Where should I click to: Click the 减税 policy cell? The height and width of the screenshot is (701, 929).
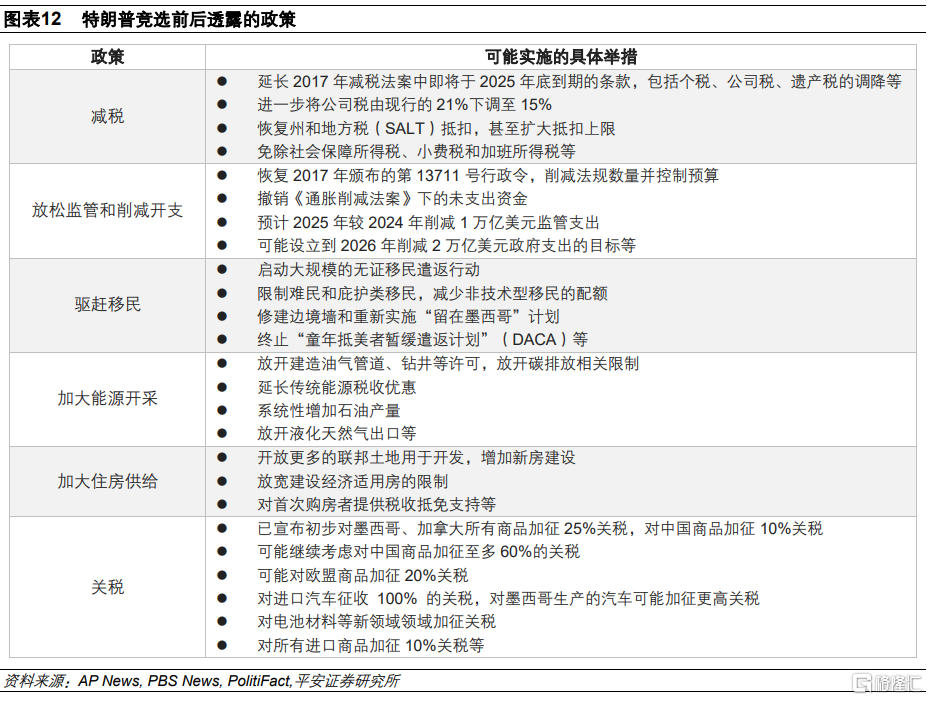(108, 116)
